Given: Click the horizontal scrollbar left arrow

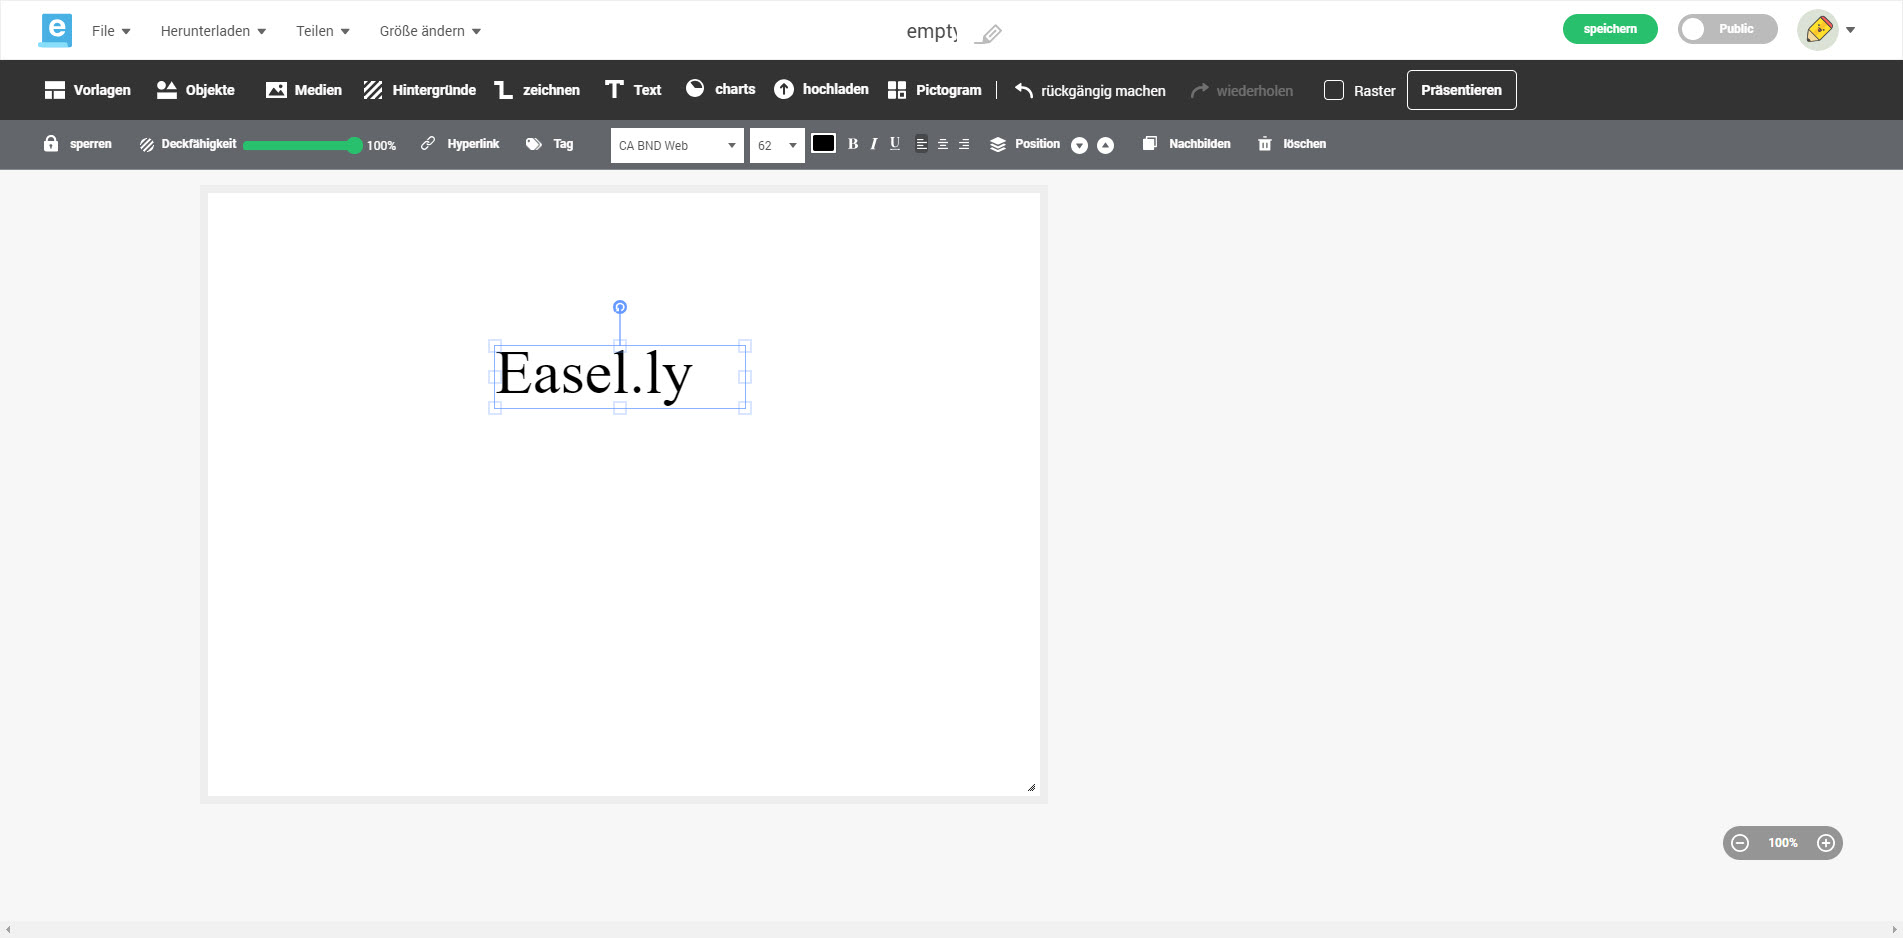Looking at the screenshot, I should (x=8, y=930).
